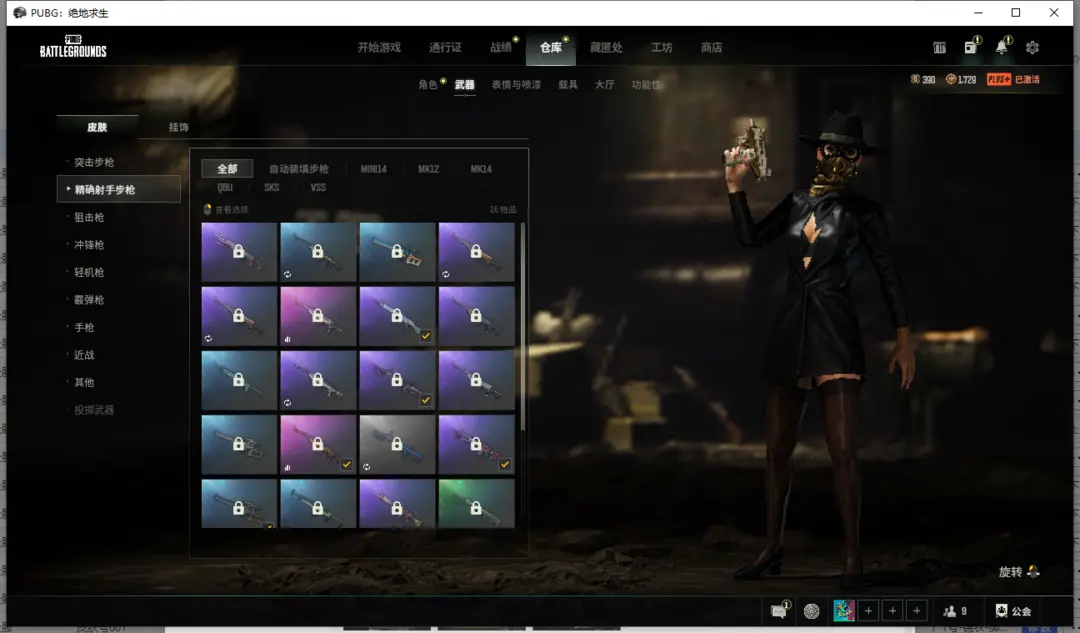The width and height of the screenshot is (1080, 633).
Task: Choose 狙击枪 category
Action: point(89,218)
